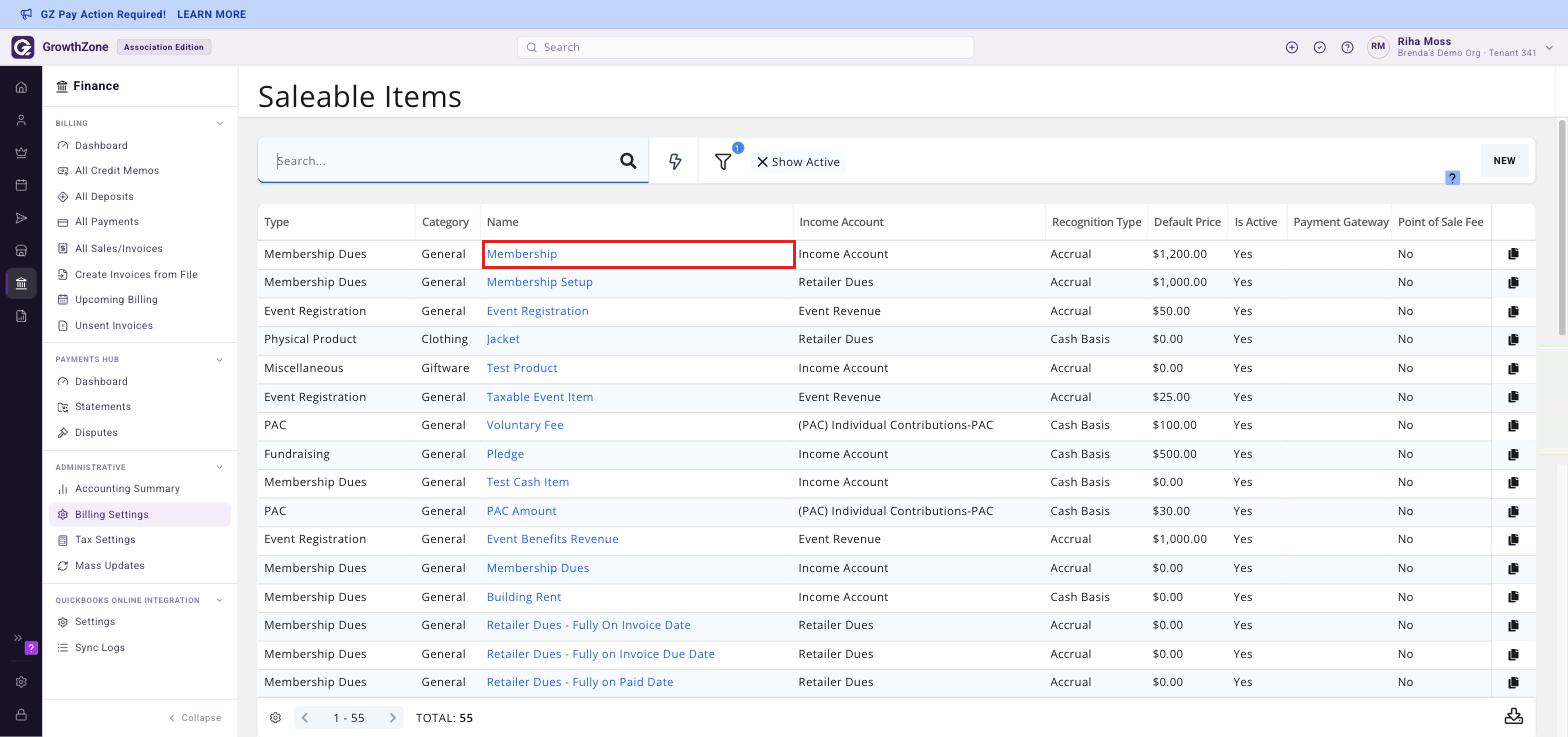
Task: Open Upcoming Billing
Action: (116, 300)
